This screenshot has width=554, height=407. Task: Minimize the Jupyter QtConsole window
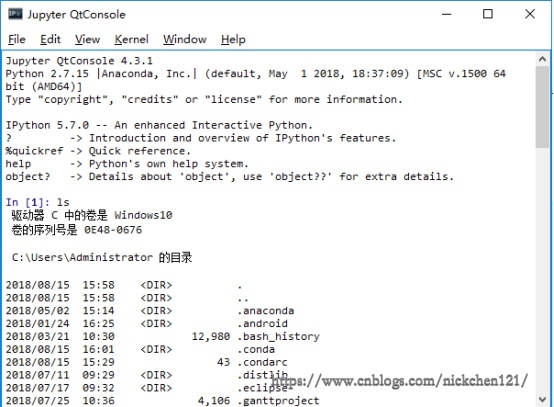447,14
